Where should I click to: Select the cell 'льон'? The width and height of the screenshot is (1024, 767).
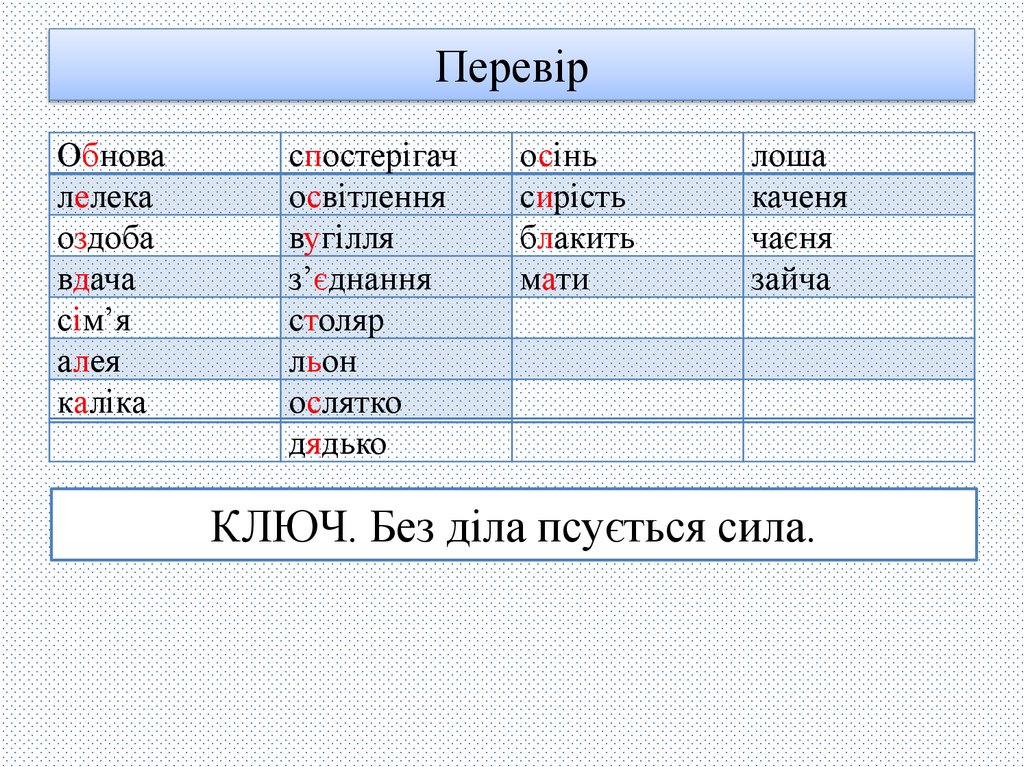coord(396,359)
